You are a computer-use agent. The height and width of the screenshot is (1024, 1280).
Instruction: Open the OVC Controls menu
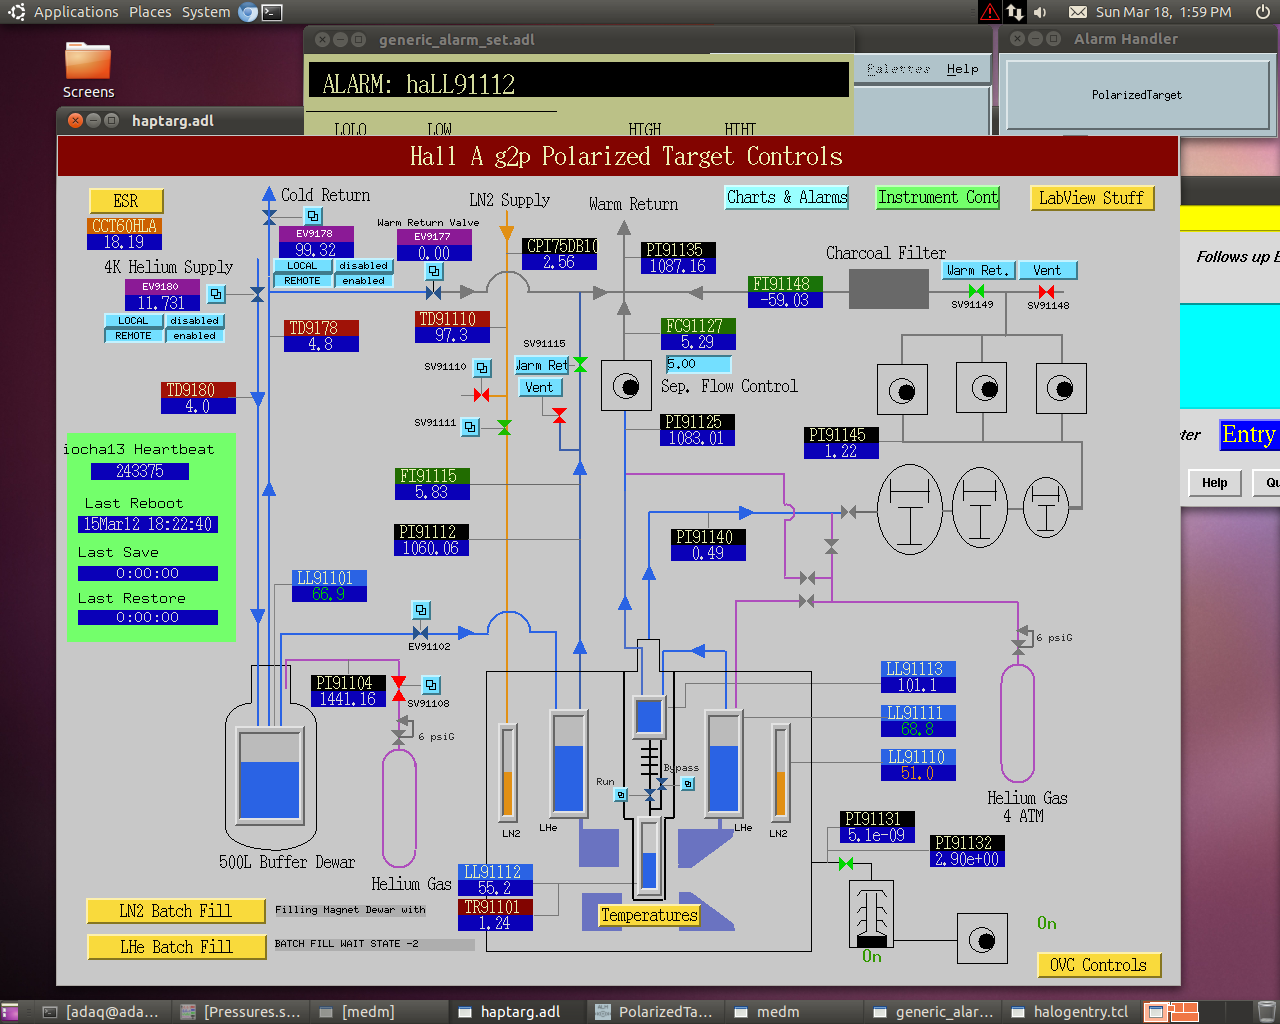(x=1099, y=965)
